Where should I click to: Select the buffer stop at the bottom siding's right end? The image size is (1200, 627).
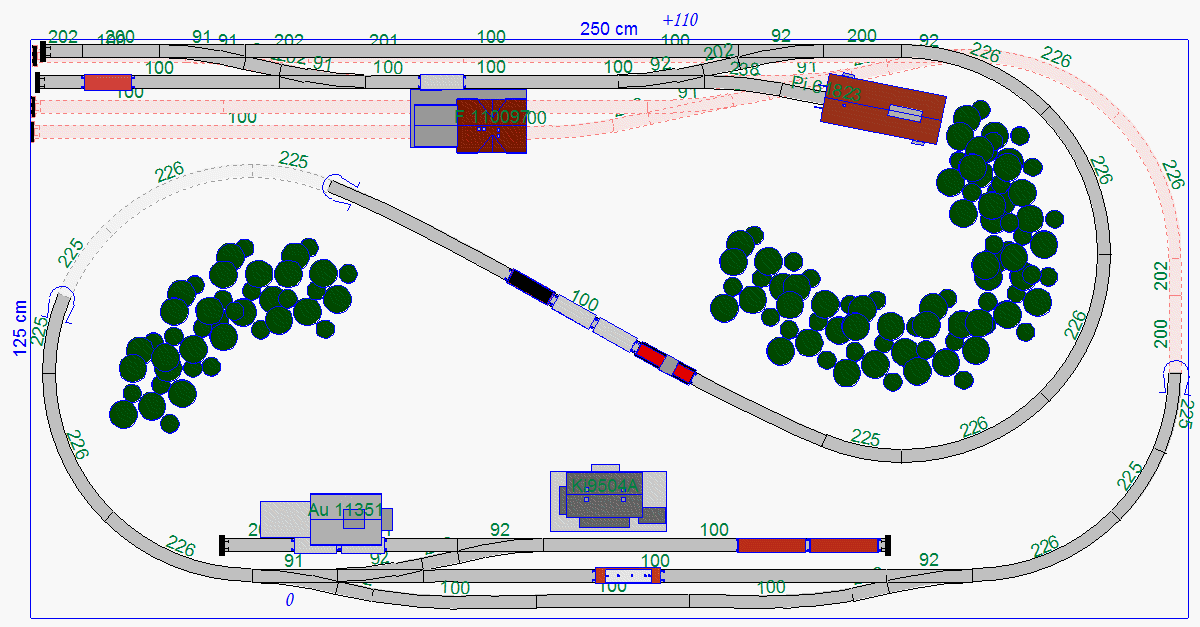(x=886, y=545)
